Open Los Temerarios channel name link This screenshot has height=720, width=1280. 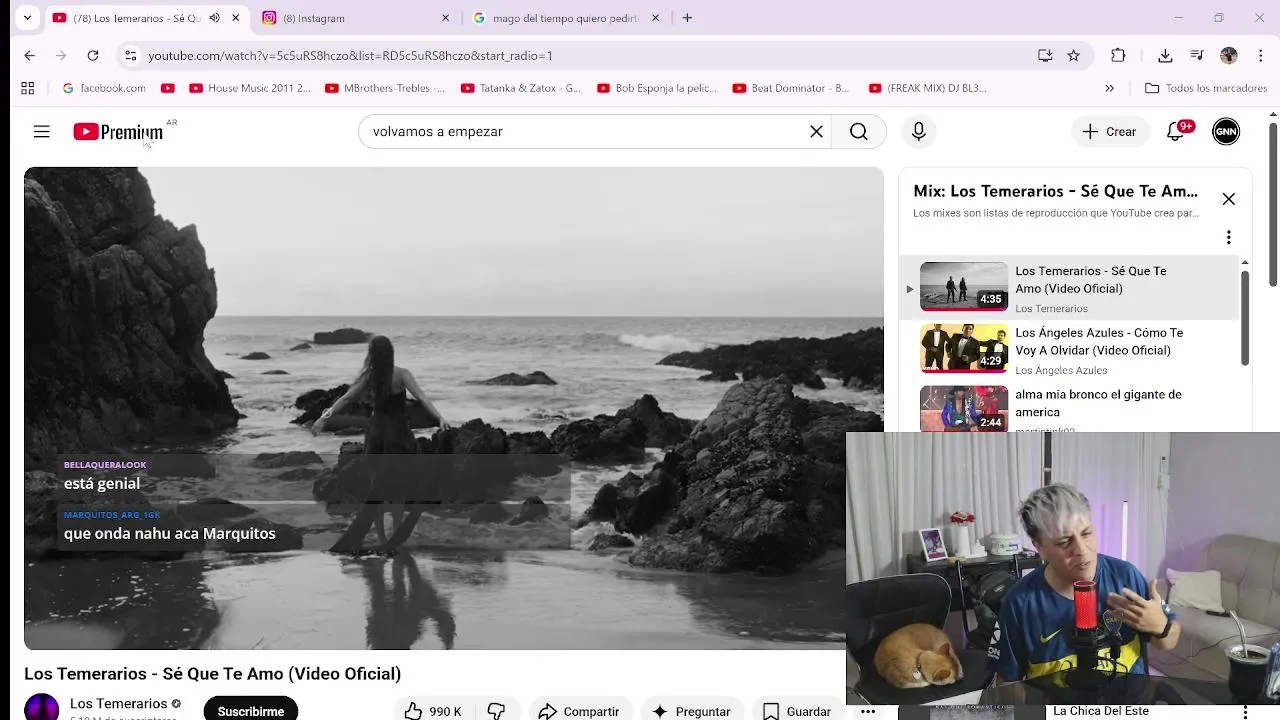pyautogui.click(x=118, y=703)
